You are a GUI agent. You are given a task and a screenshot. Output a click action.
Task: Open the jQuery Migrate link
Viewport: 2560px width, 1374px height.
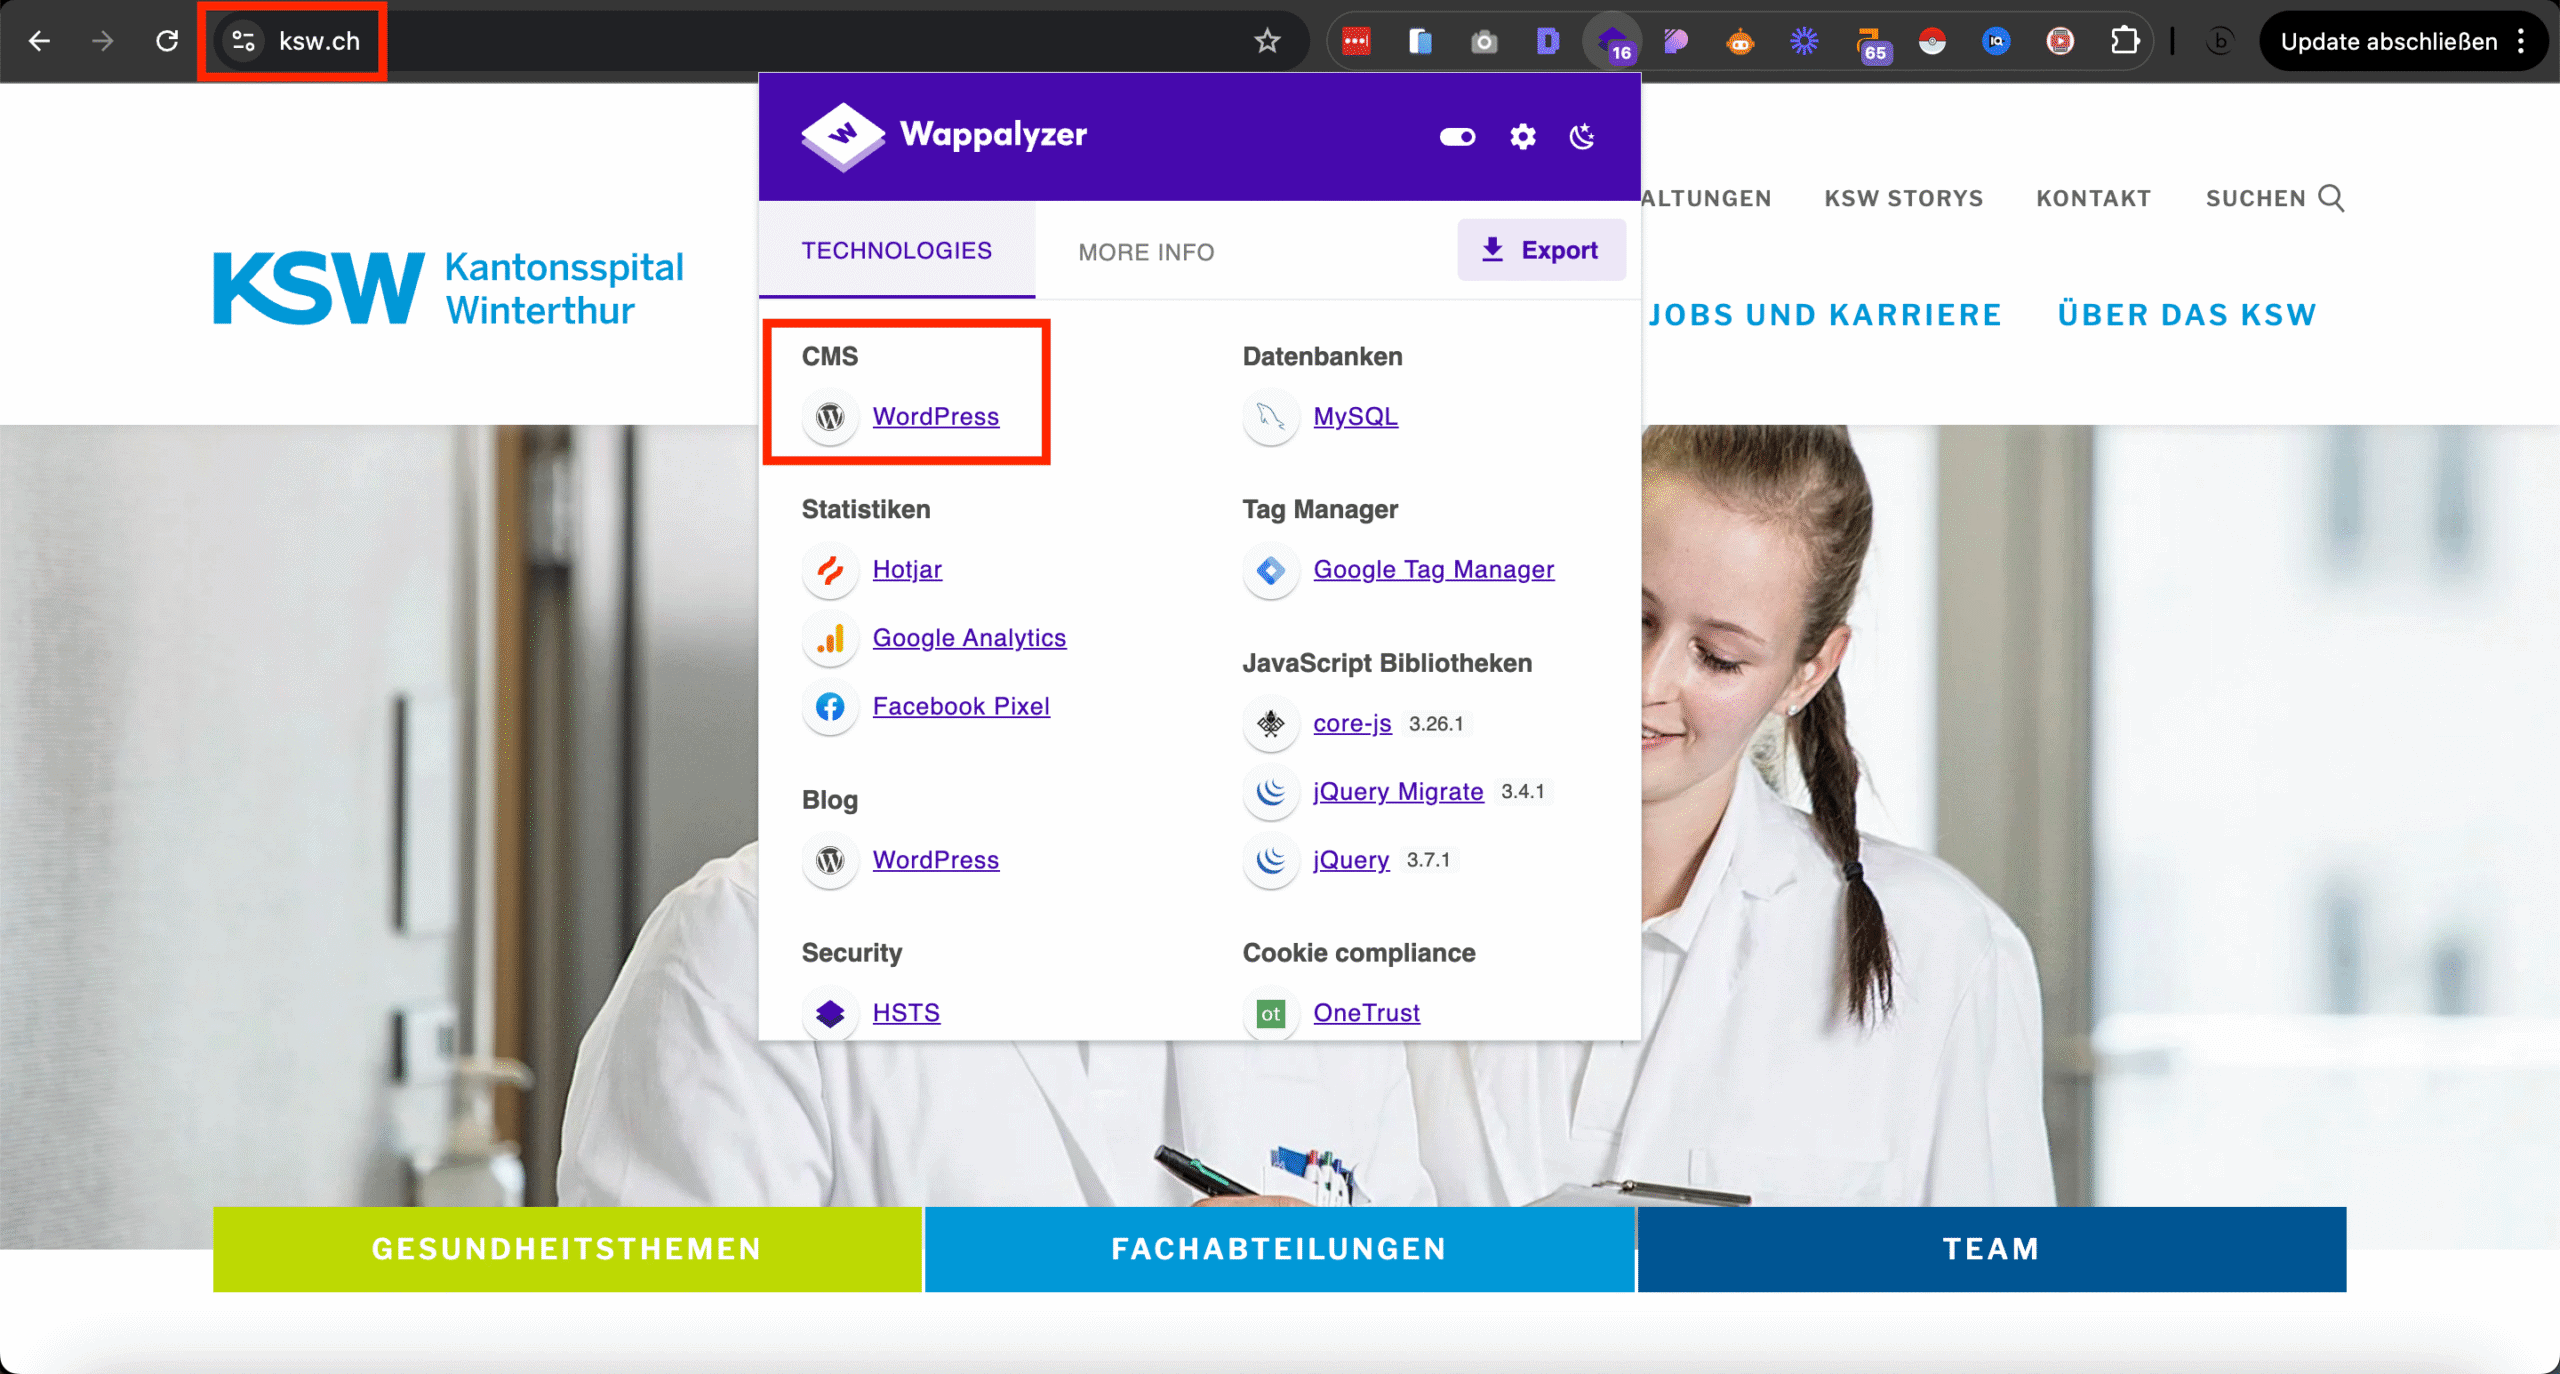point(1398,791)
